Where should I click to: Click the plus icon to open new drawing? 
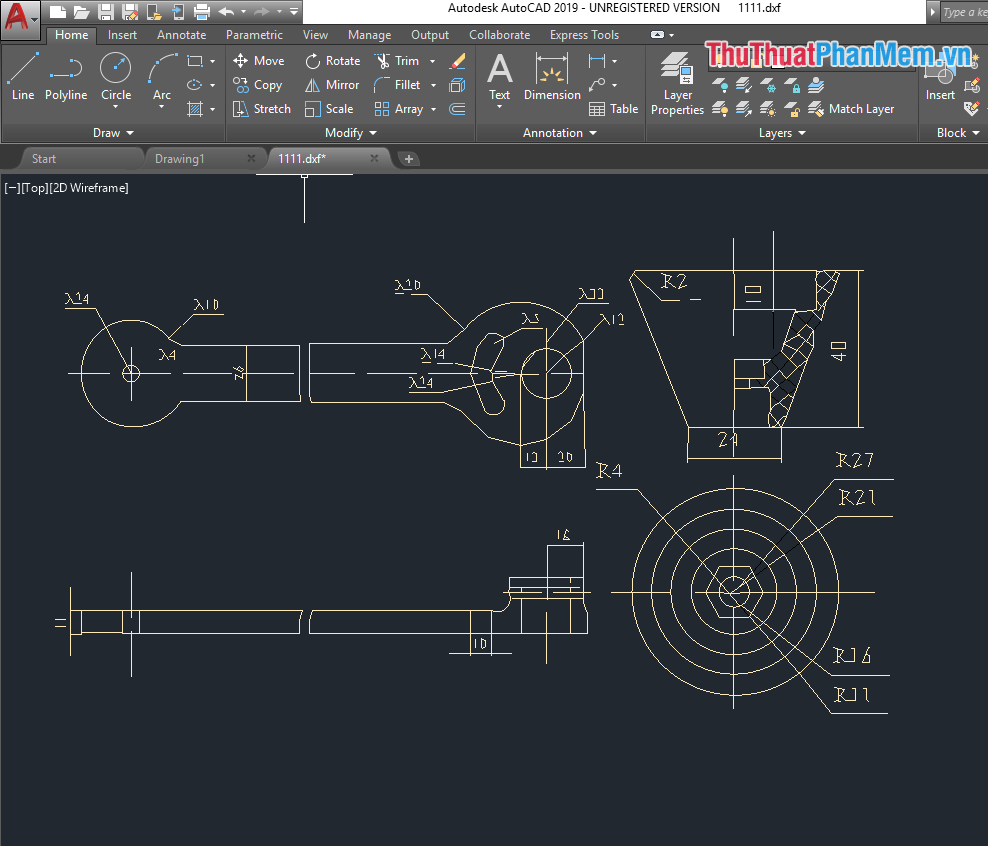(408, 158)
